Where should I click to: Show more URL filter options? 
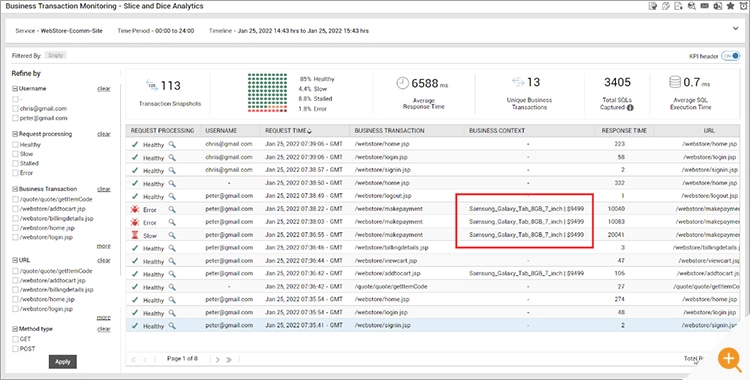point(103,318)
